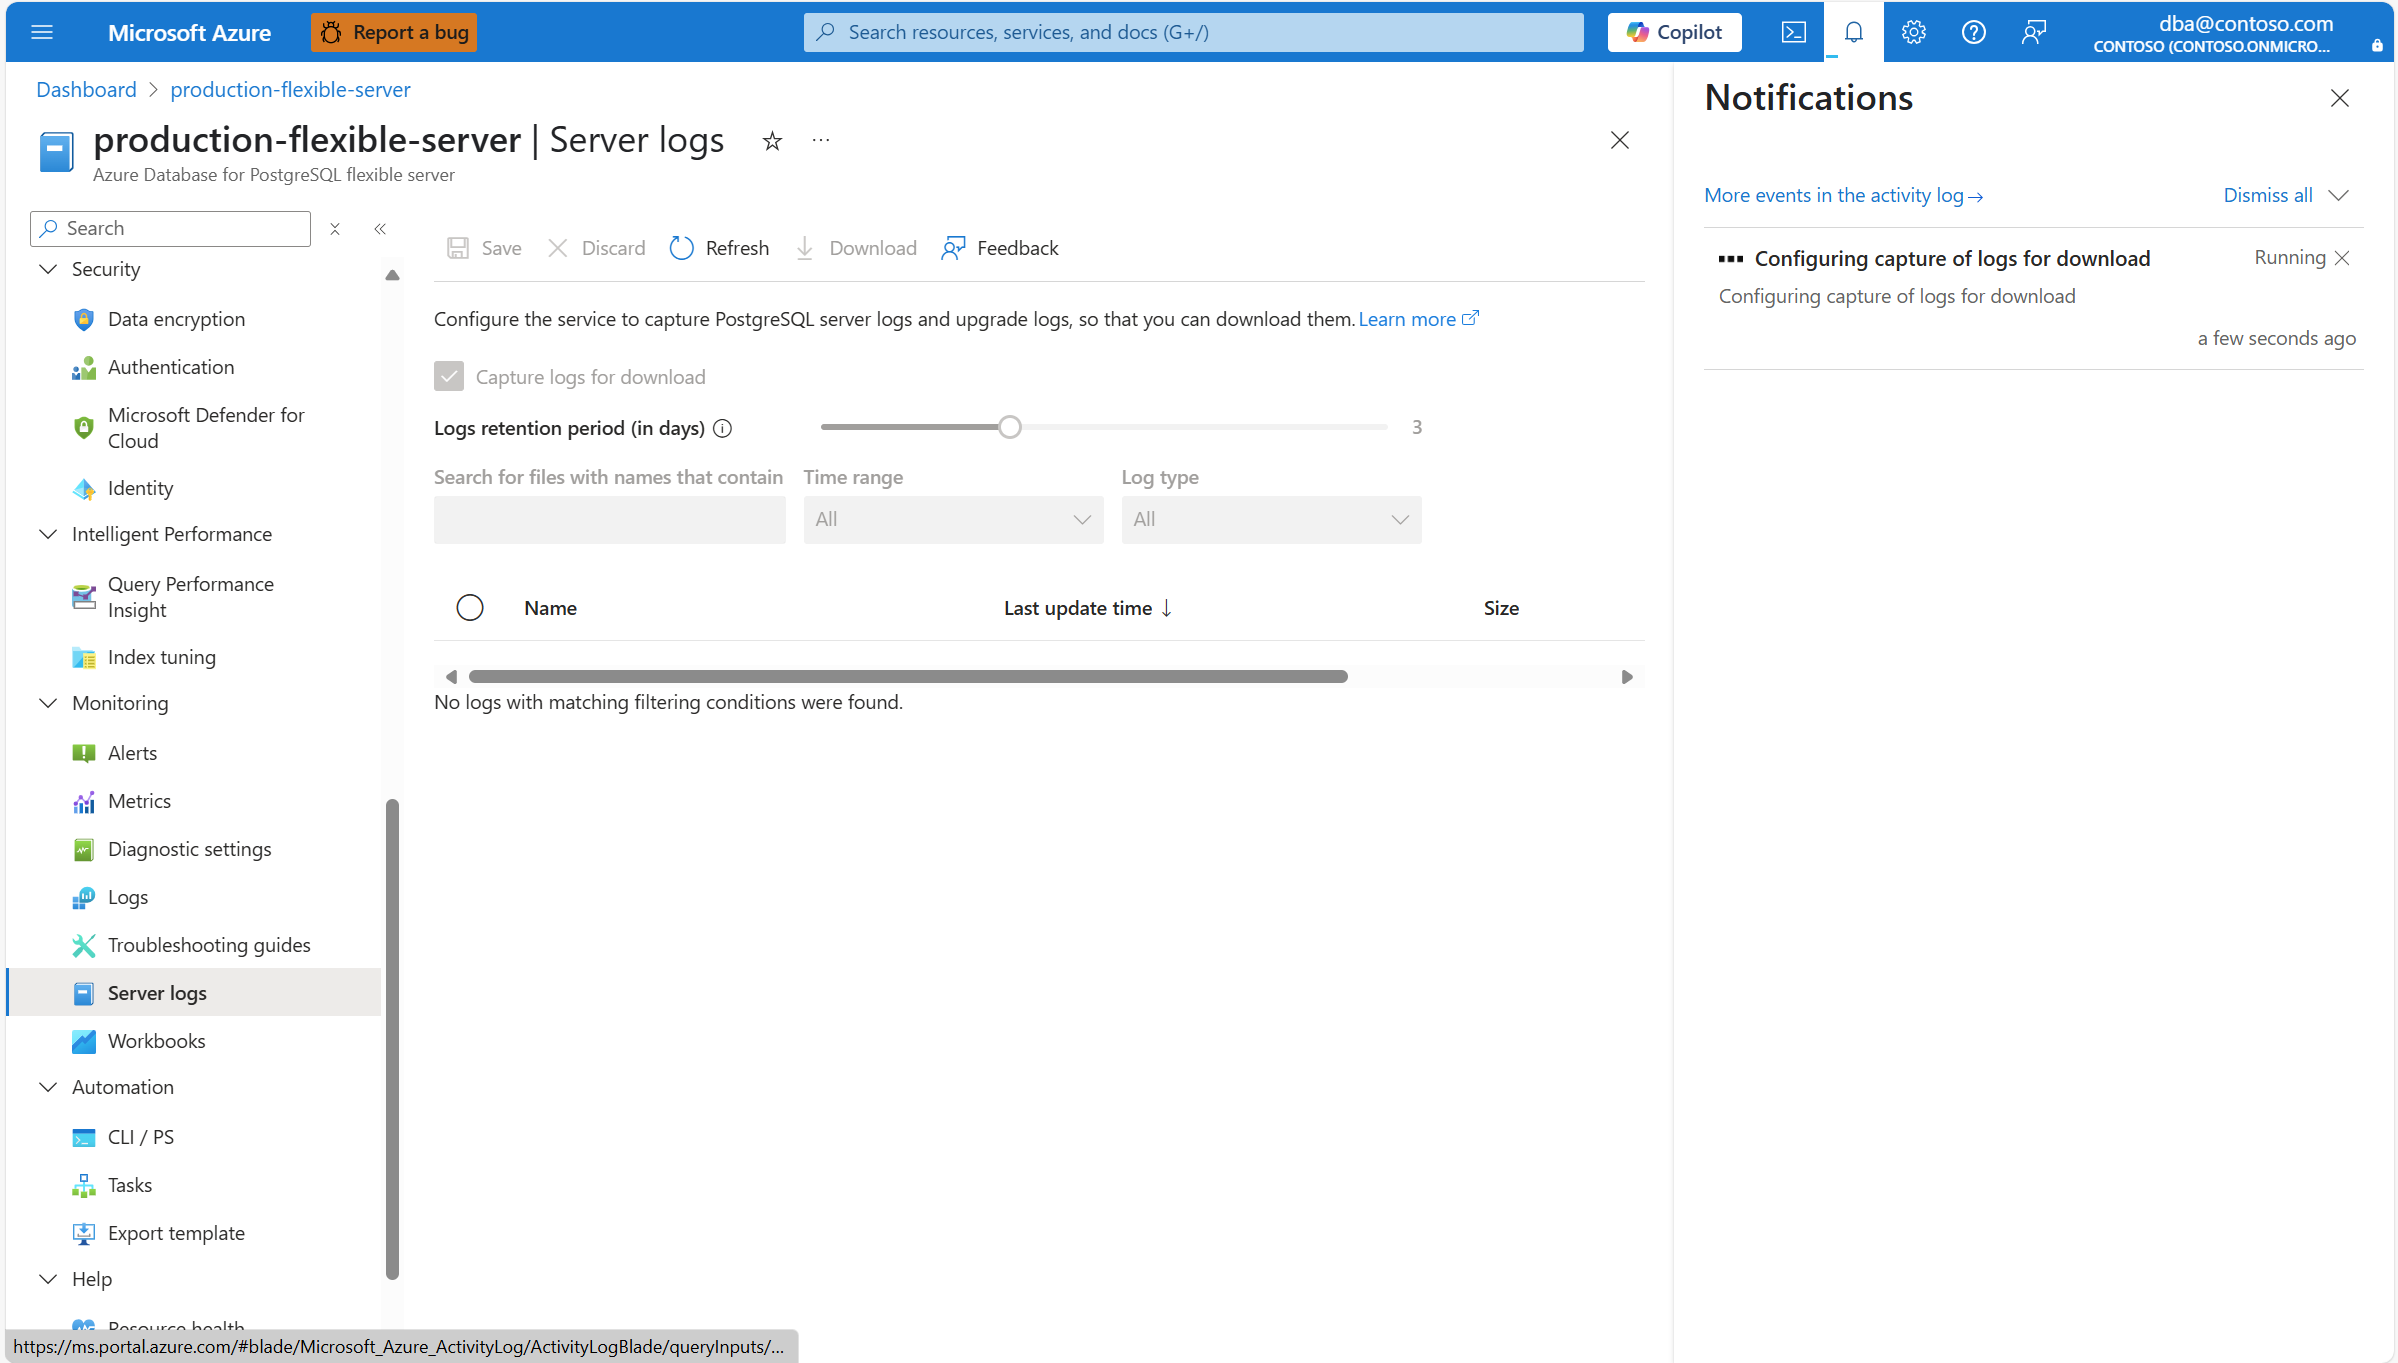The image size is (2398, 1363).
Task: Open Index tuning in sidebar
Action: [161, 657]
